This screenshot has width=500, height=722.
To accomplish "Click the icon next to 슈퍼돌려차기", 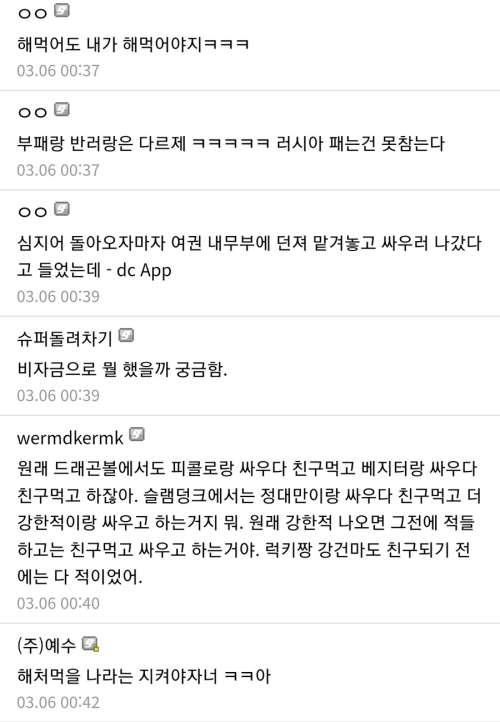I will click(x=126, y=335).
